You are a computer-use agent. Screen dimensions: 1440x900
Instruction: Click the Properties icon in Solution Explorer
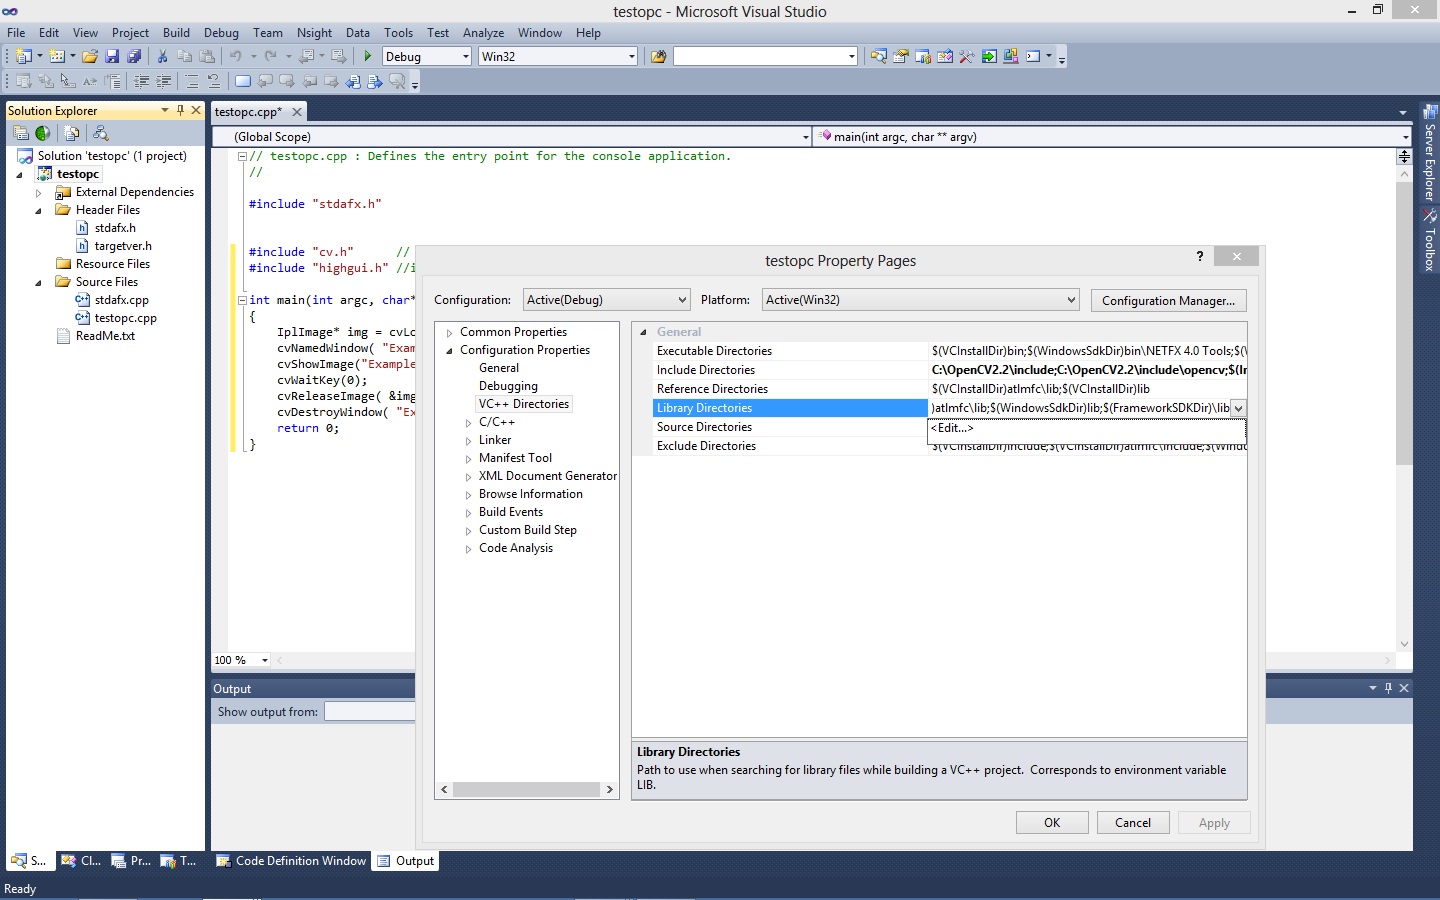[20, 133]
